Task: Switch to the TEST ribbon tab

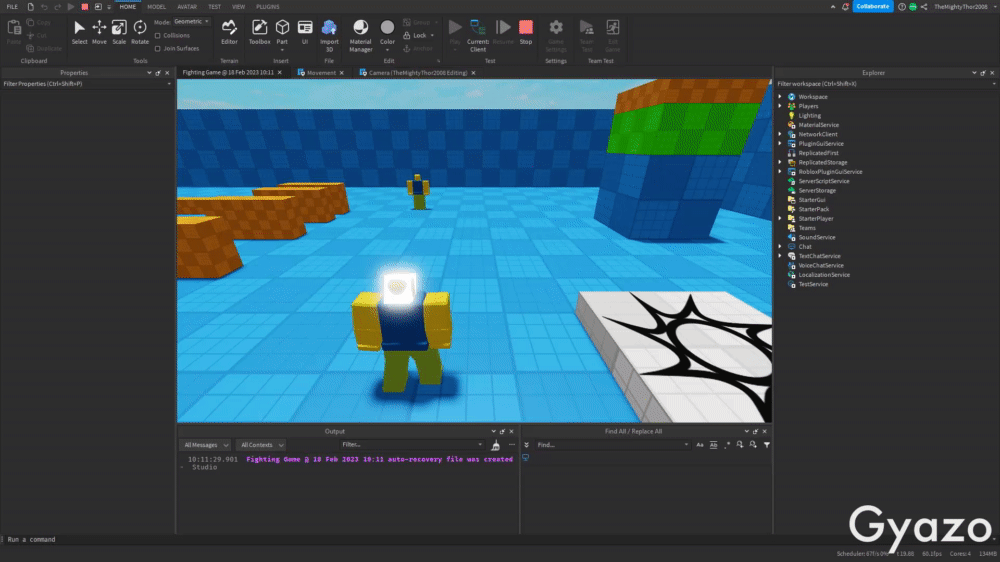Action: pos(214,6)
